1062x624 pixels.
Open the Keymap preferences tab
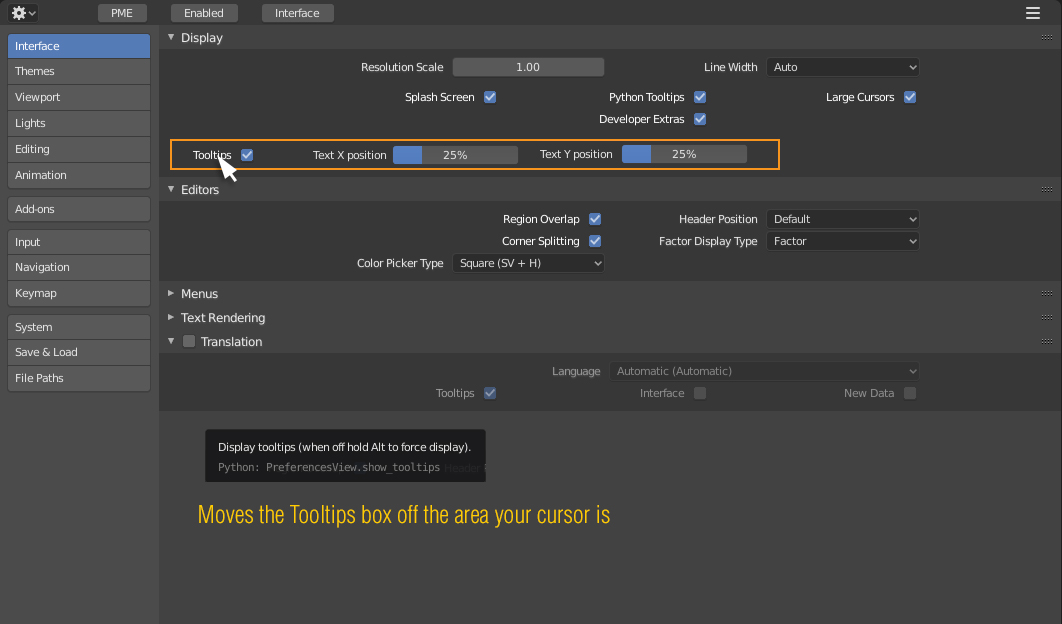79,293
